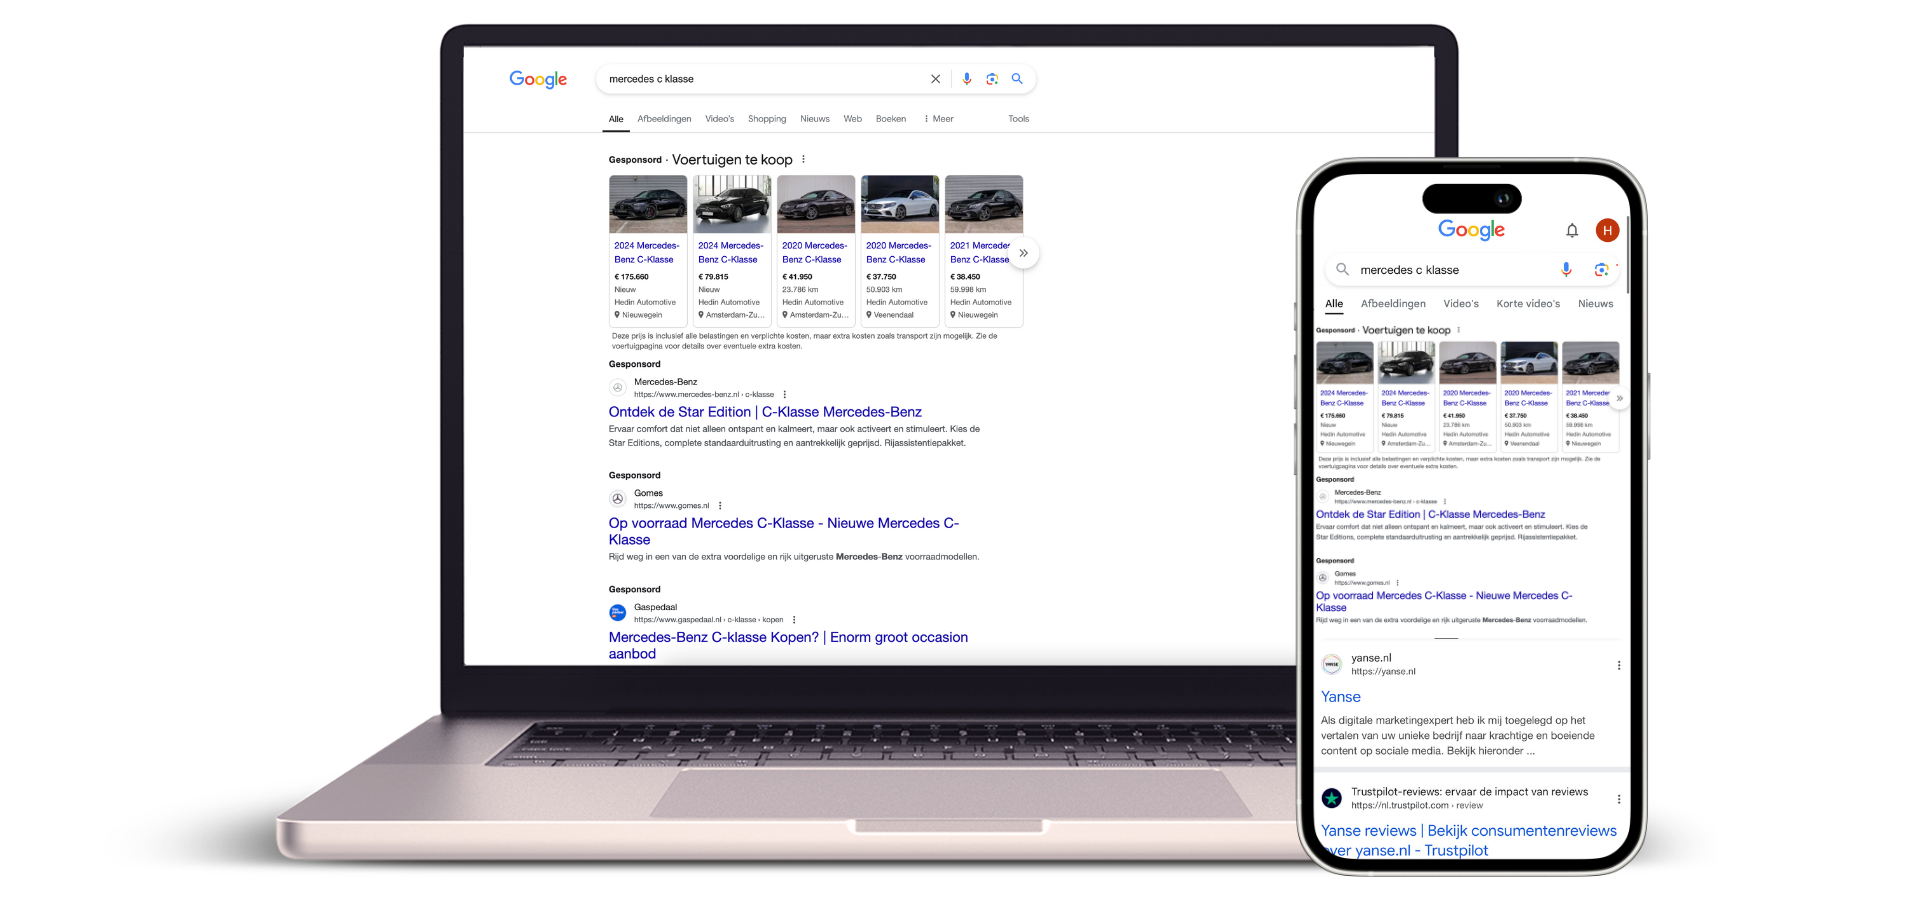Tap the notification bell icon on the phone
The width and height of the screenshot is (1920, 900).
[x=1573, y=230]
